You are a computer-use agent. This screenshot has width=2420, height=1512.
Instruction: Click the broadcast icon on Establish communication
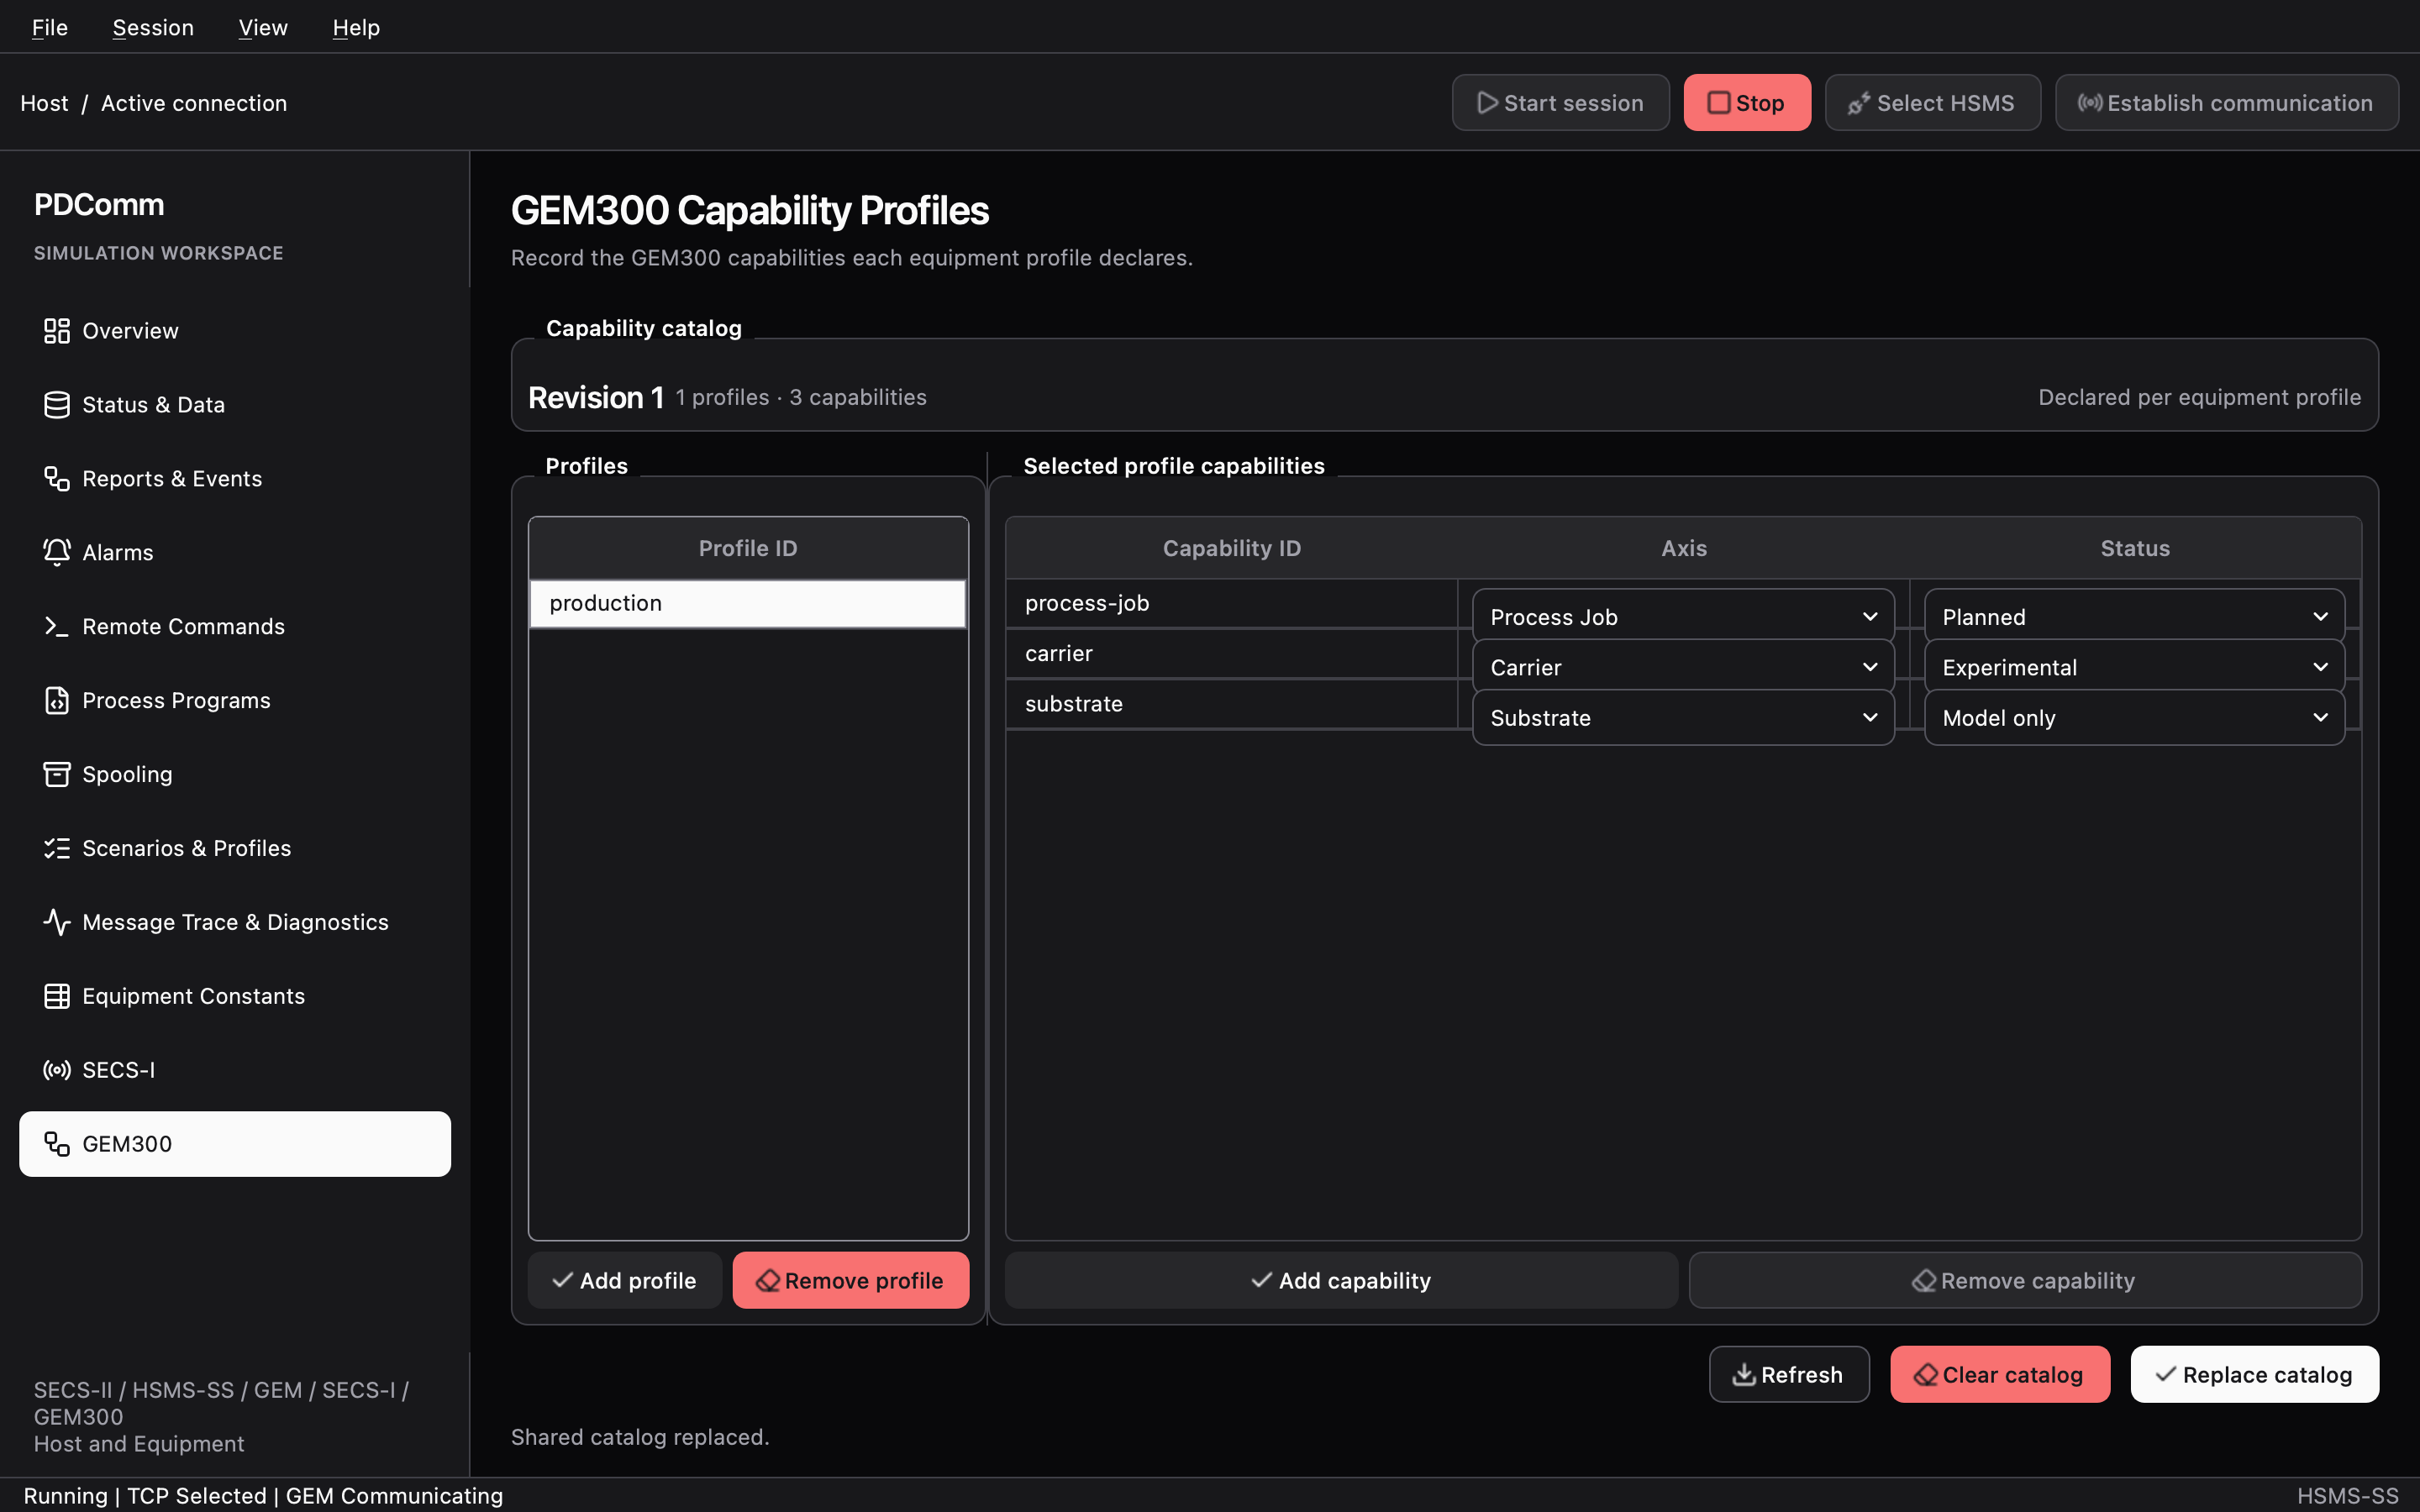[x=2090, y=103]
